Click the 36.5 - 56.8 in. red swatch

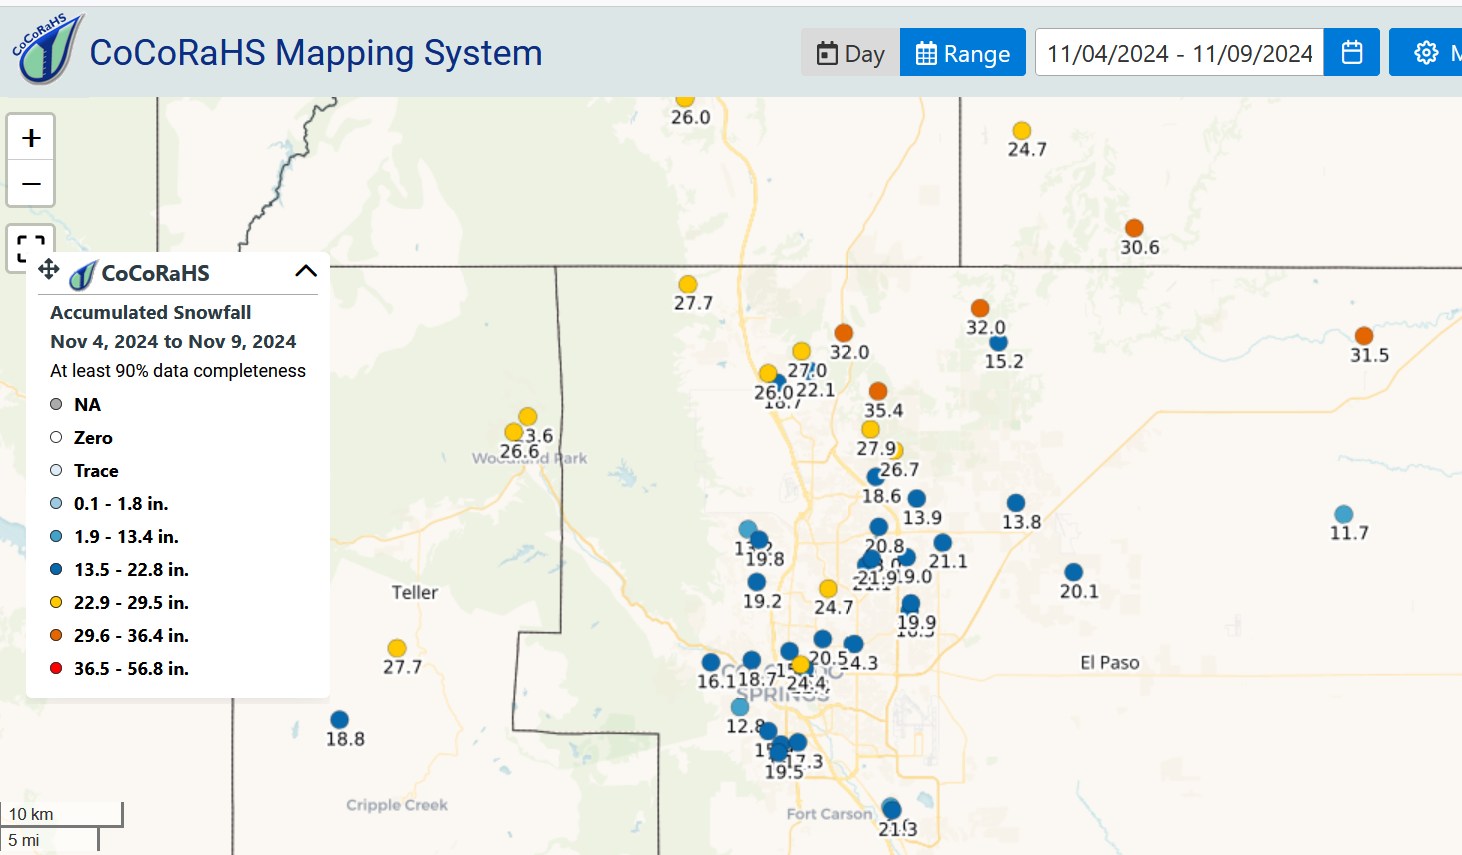coord(56,668)
